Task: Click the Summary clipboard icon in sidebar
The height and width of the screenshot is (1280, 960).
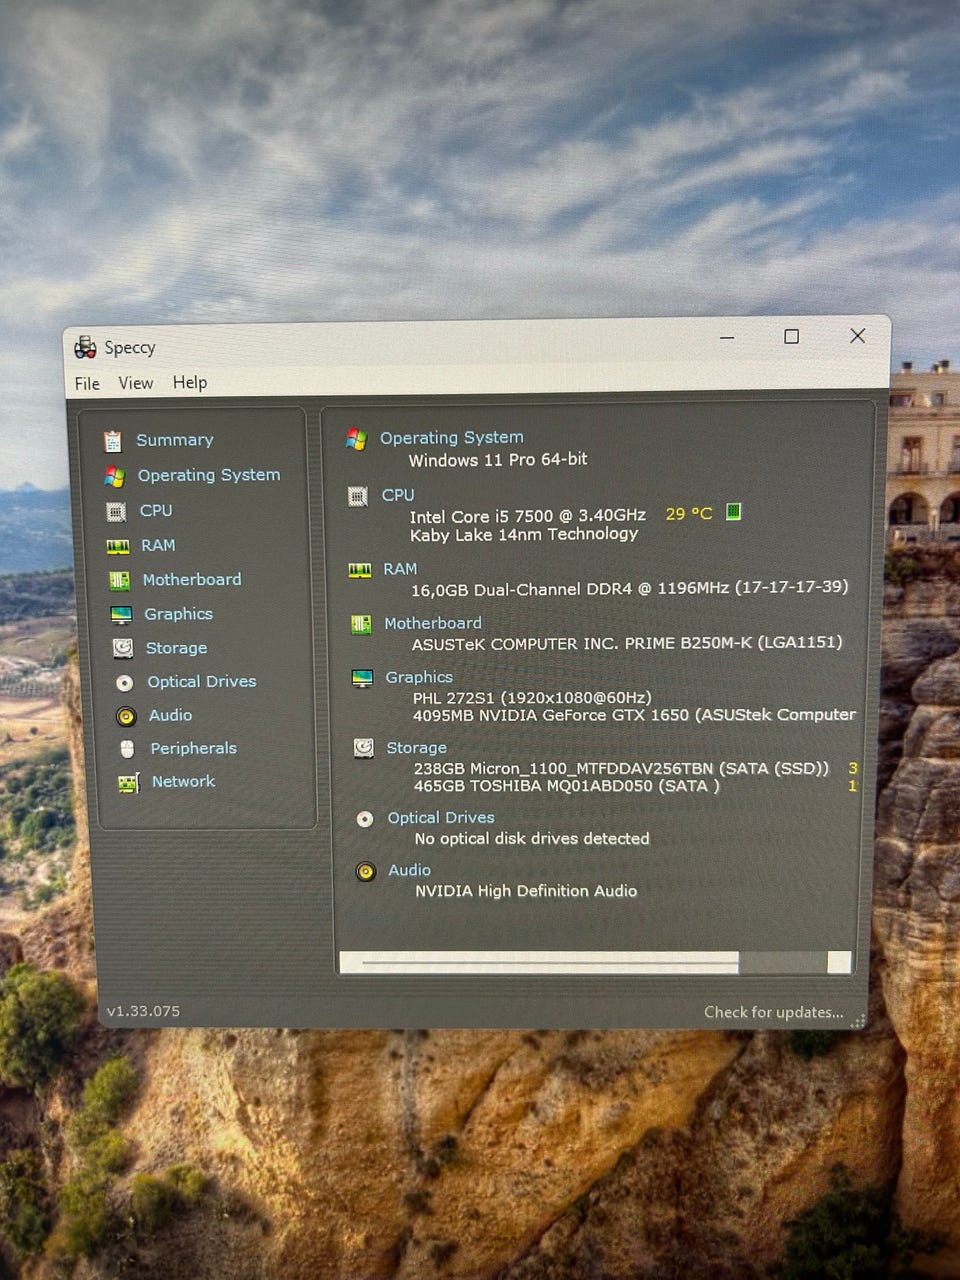Action: [x=112, y=441]
